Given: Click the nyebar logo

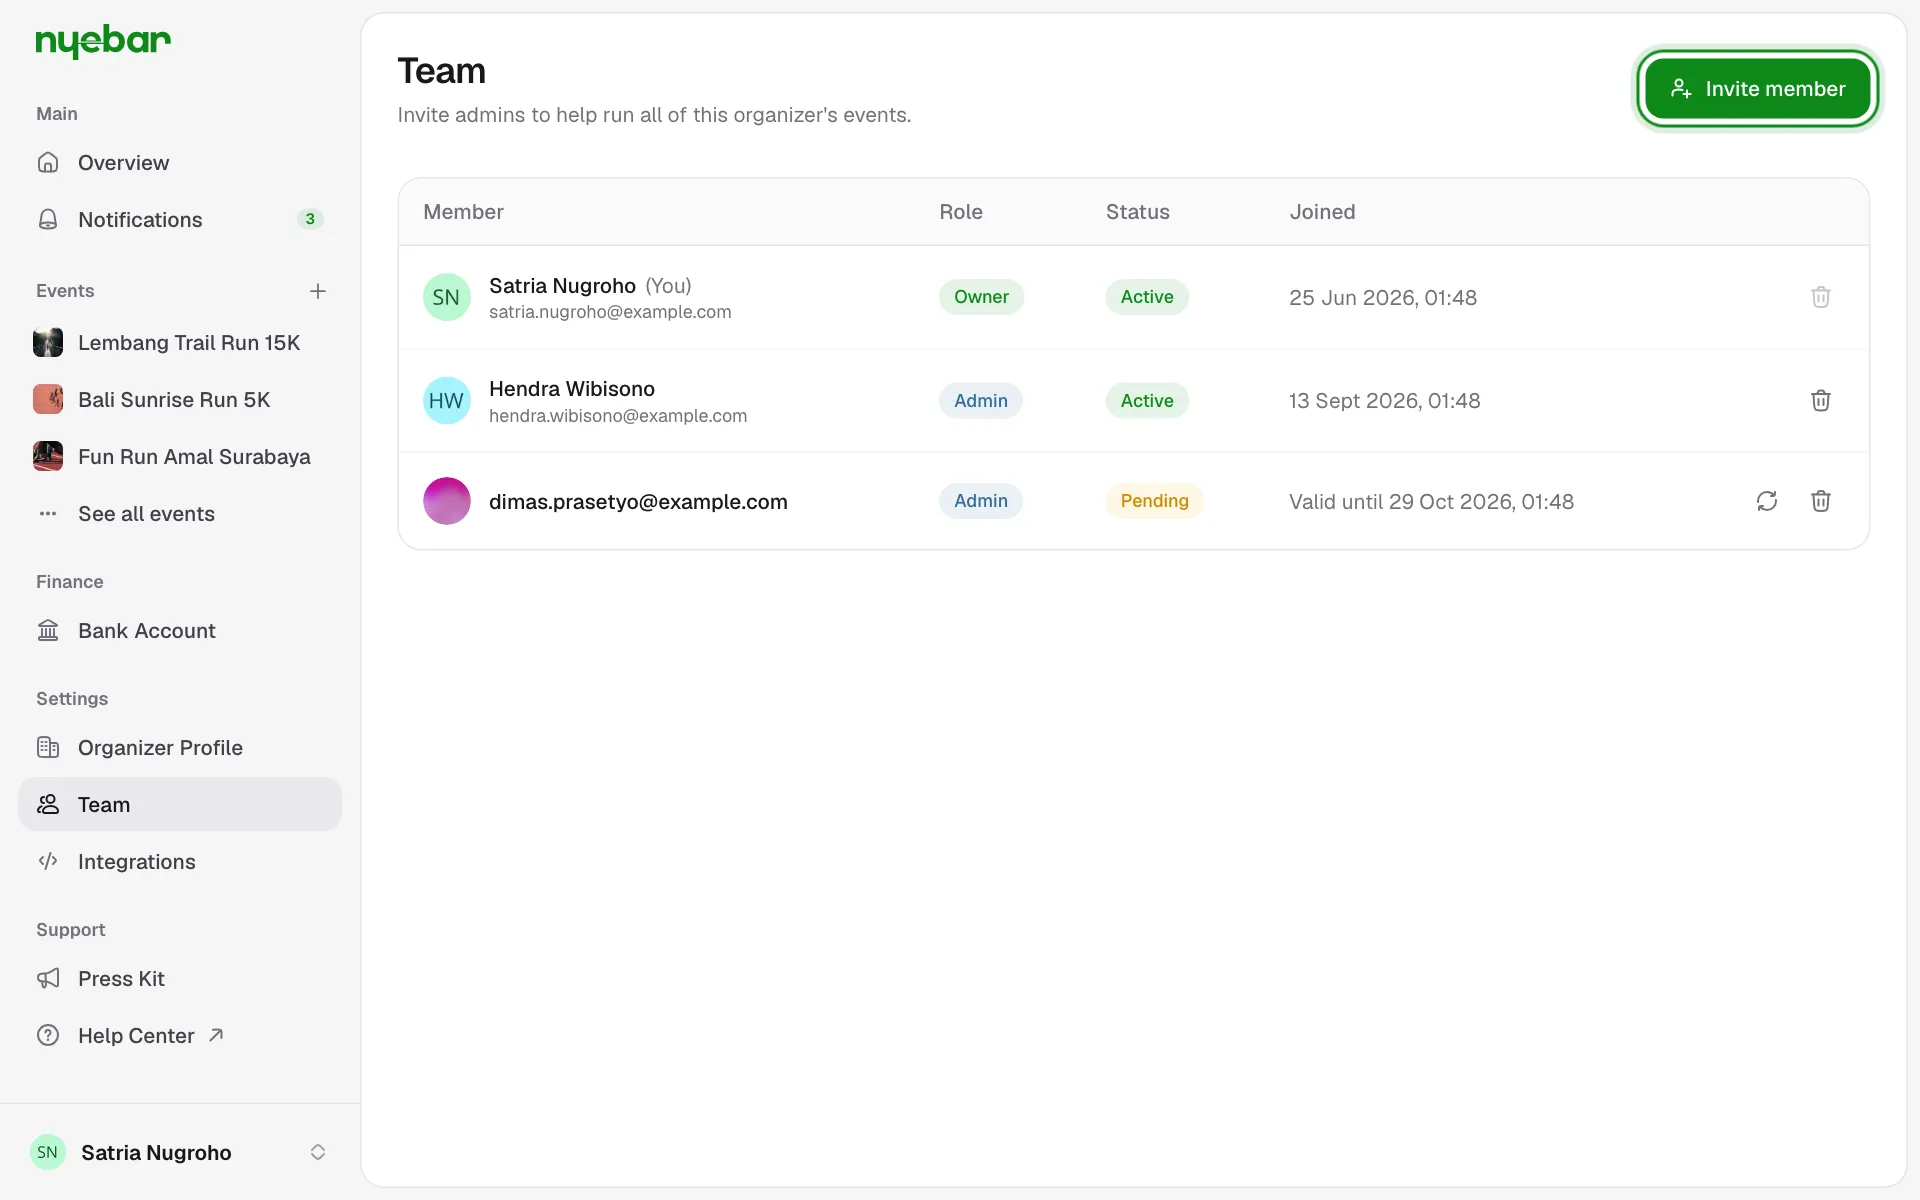Looking at the screenshot, I should (x=103, y=41).
